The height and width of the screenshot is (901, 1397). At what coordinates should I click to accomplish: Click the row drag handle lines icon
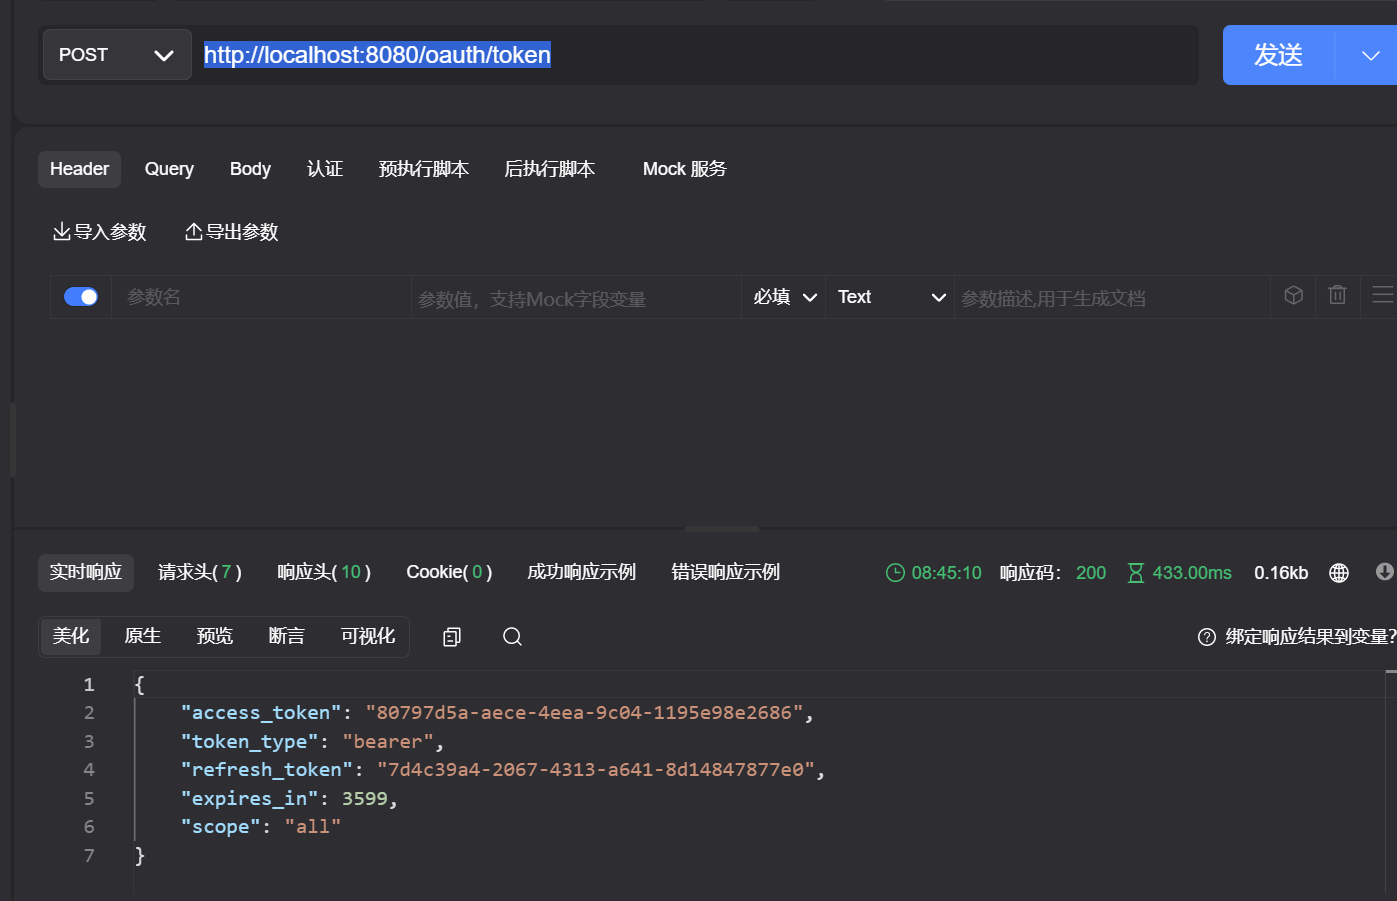point(1382,295)
